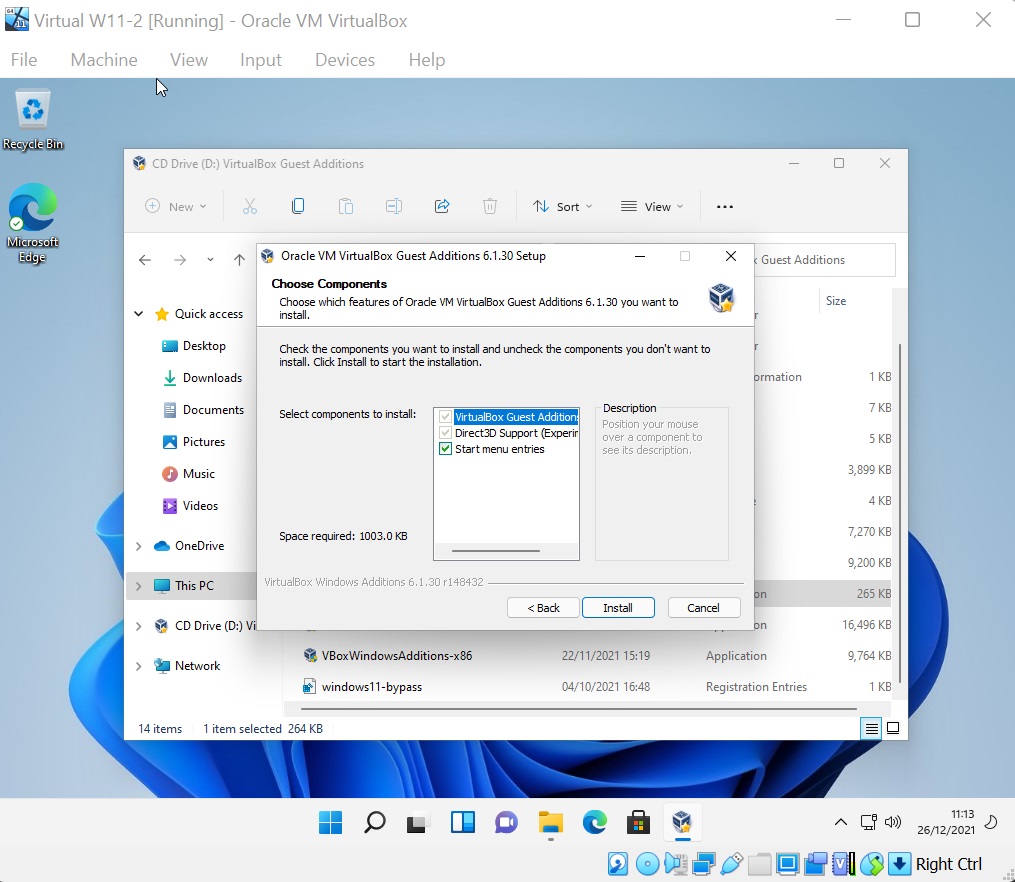Collapse the Quick access tree node
1015x882 pixels.
[x=139, y=314]
